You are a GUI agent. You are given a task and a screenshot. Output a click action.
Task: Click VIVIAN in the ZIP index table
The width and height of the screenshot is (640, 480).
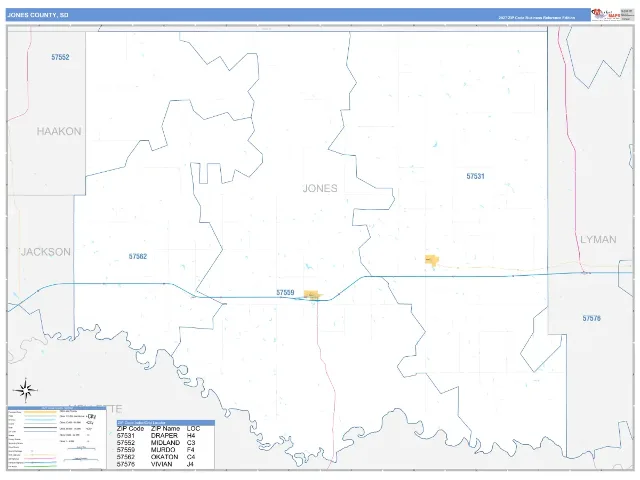click(162, 464)
